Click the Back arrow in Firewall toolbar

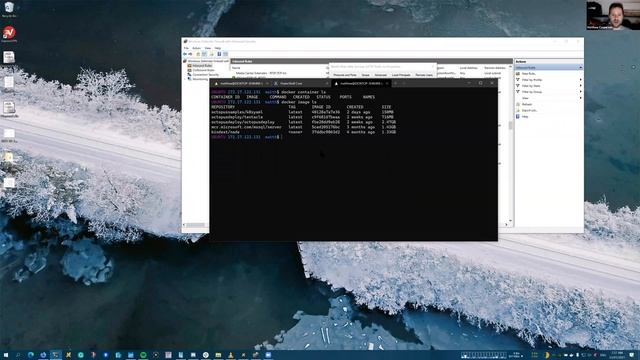point(185,54)
